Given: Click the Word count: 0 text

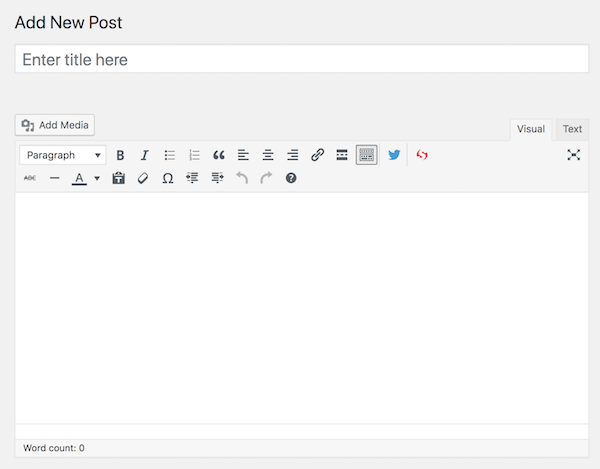Looking at the screenshot, I should (x=54, y=448).
